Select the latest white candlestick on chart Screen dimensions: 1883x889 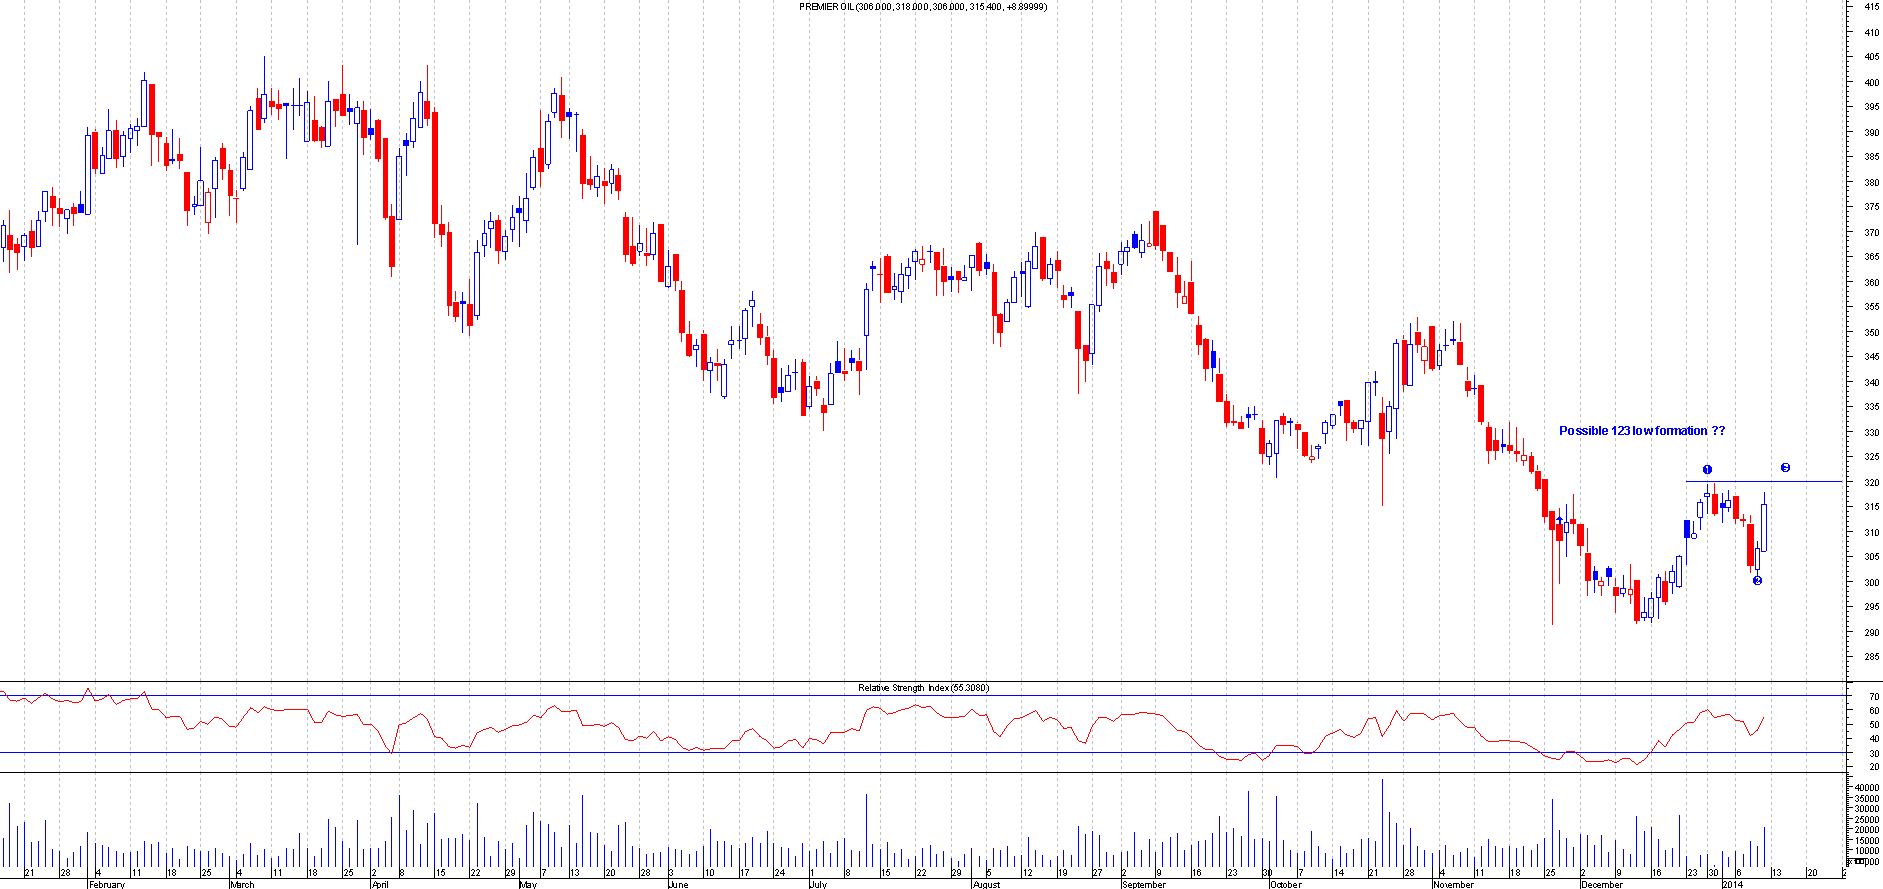[1765, 527]
